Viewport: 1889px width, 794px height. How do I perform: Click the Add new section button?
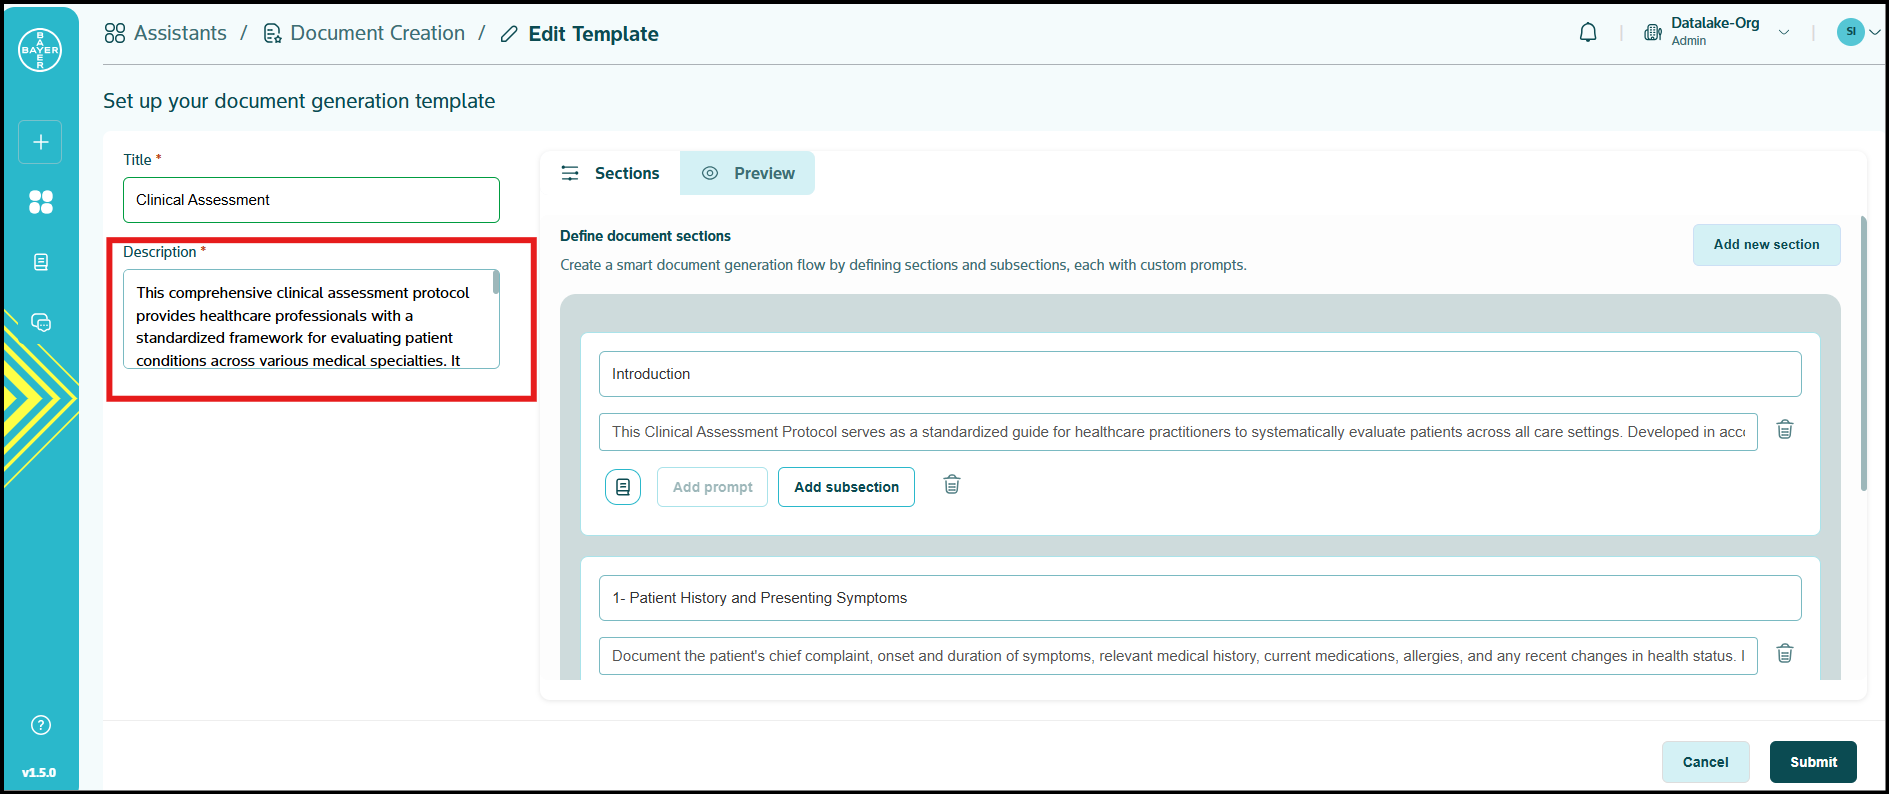coord(1766,245)
